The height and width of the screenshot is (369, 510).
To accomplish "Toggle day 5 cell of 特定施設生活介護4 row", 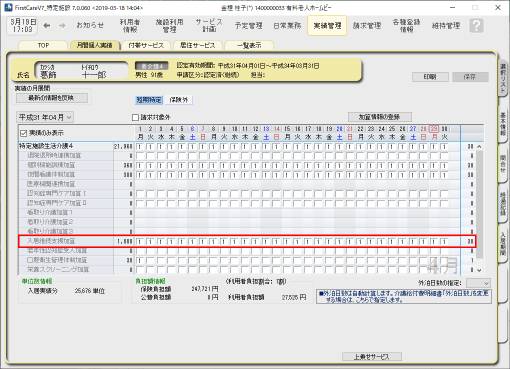I will tap(182, 146).
